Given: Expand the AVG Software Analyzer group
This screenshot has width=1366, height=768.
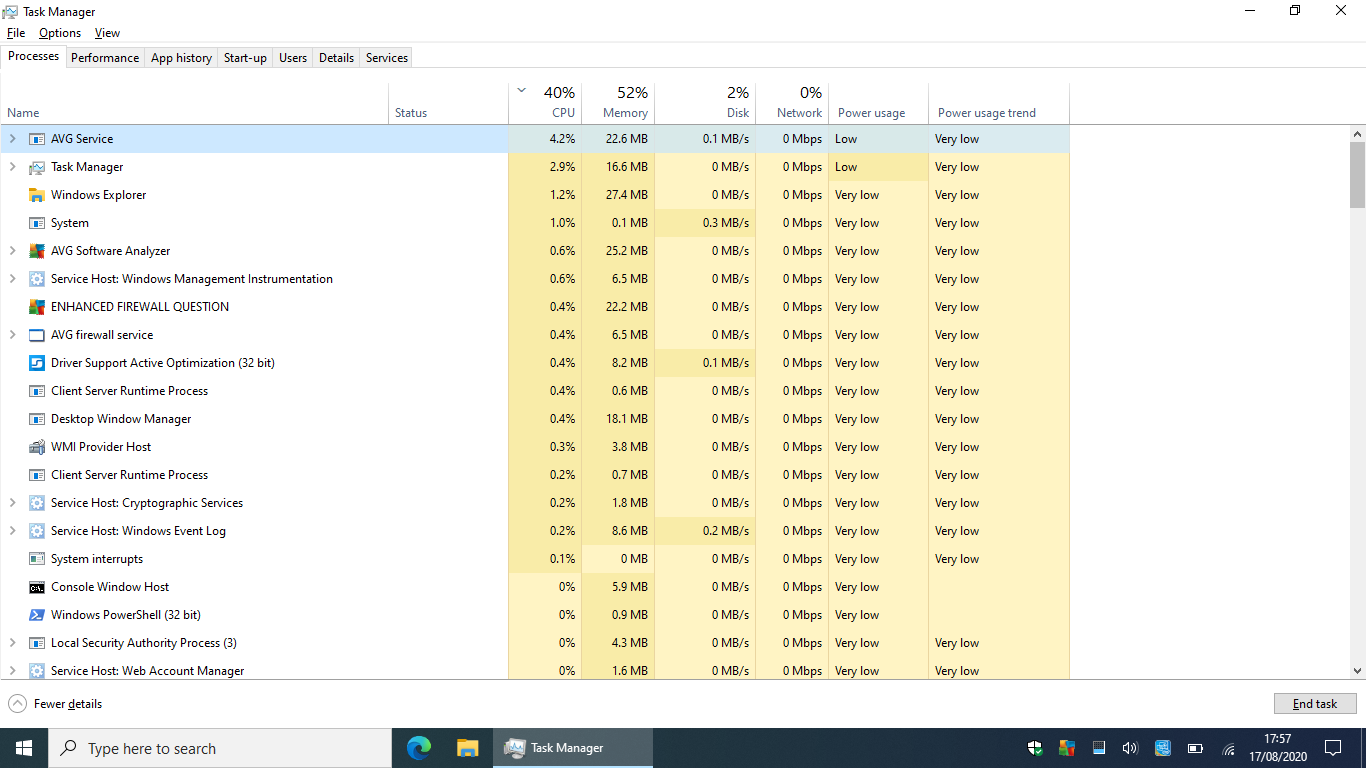Looking at the screenshot, I should [x=13, y=251].
